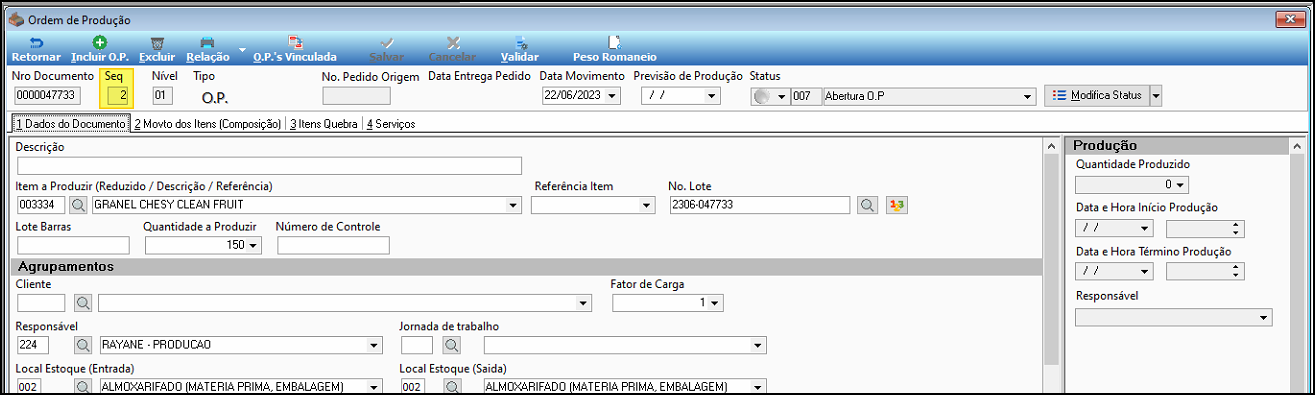Viewport: 1315px width, 395px height.
Task: Expand the Local Estoque (Entrada) dropdown
Action: (x=374, y=387)
